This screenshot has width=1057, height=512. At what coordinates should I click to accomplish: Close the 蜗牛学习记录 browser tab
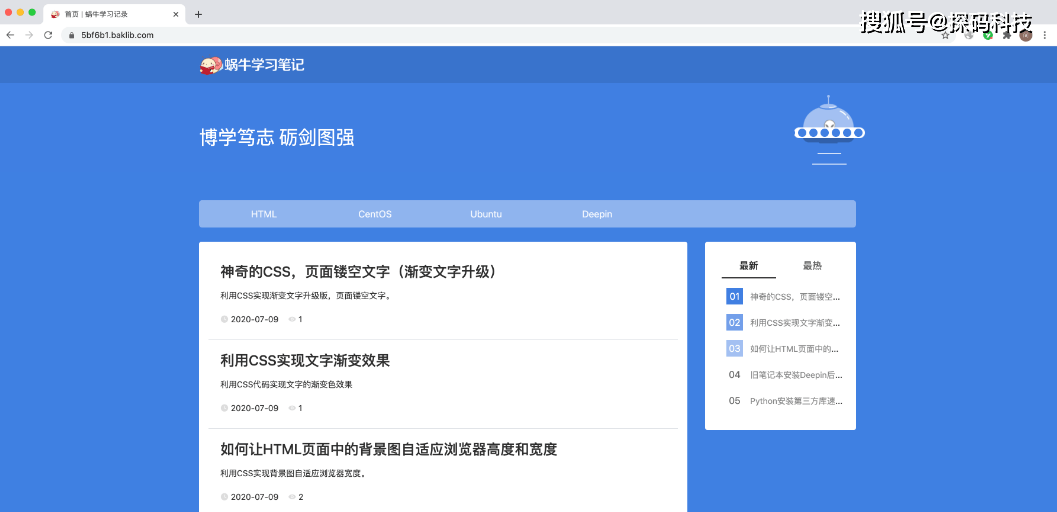click(176, 14)
